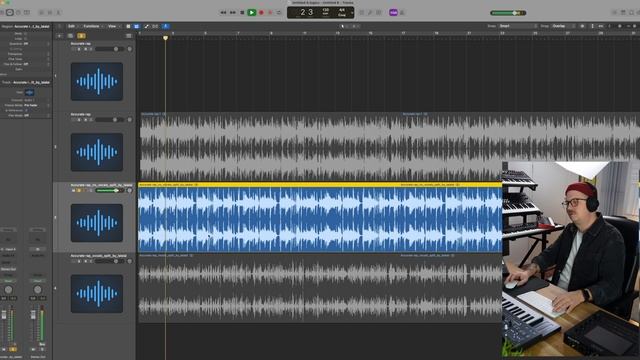This screenshot has height=360, width=640.
Task: Stop playback with the Stop button
Action: click(242, 13)
